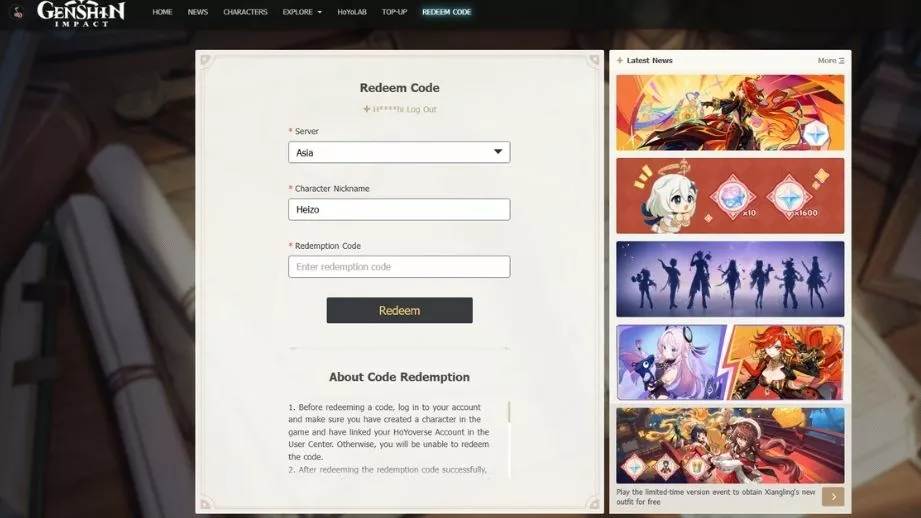Click the Xiangling's new outfit caption text
This screenshot has height=518, width=921.
click(x=715, y=497)
